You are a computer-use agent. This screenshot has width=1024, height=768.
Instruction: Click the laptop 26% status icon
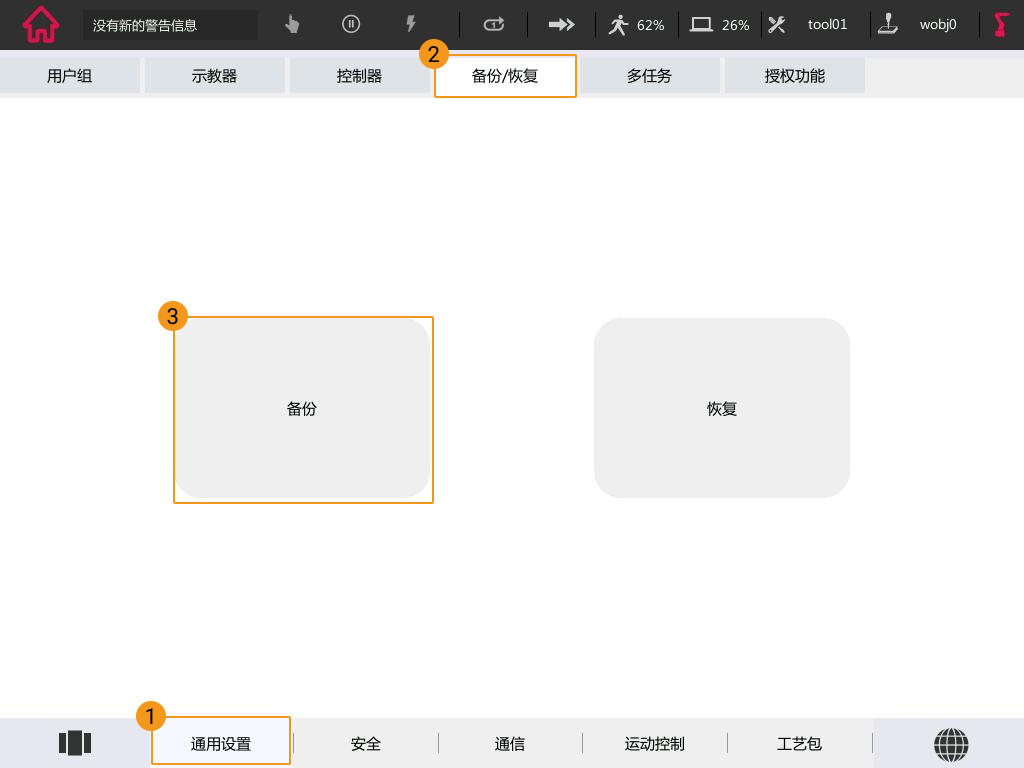720,25
